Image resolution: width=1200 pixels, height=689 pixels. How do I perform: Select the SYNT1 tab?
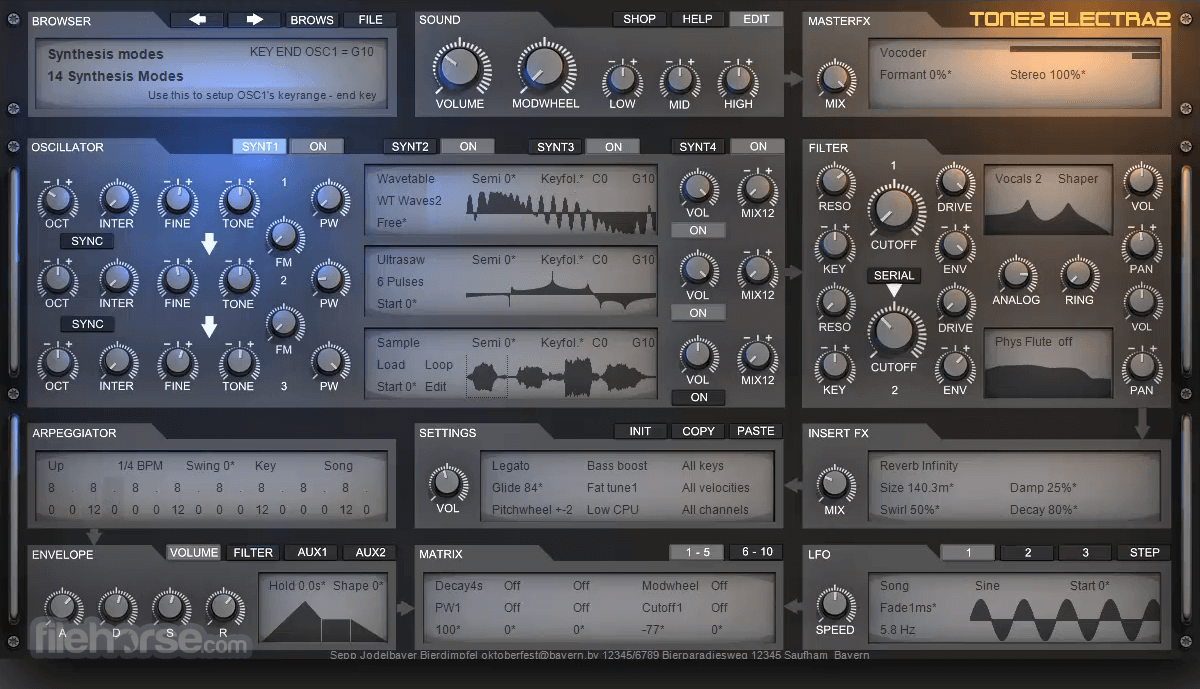point(260,146)
